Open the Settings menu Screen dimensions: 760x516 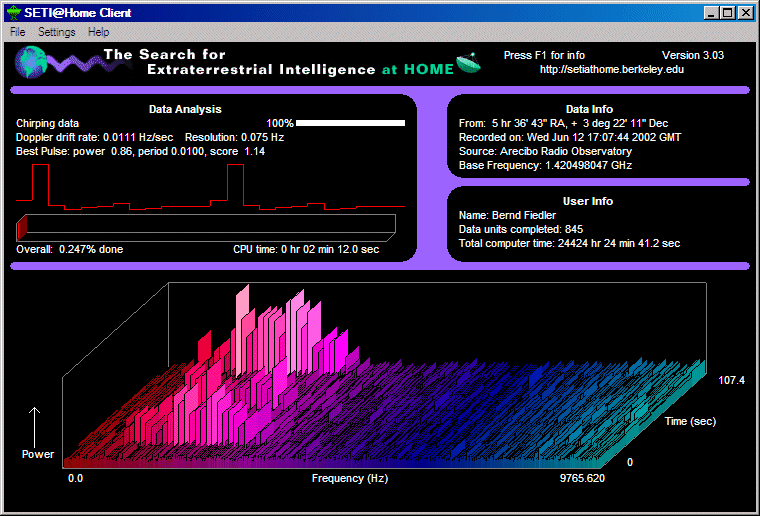pyautogui.click(x=57, y=32)
